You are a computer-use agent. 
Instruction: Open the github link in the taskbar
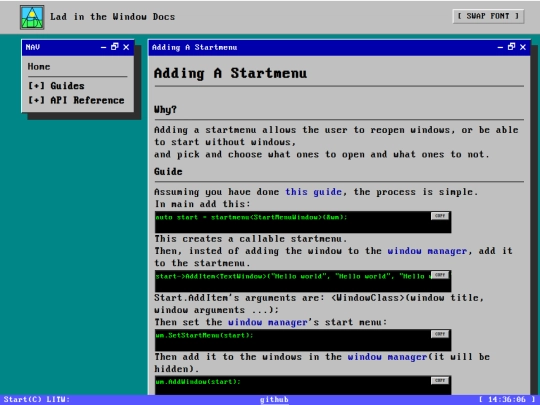274,399
